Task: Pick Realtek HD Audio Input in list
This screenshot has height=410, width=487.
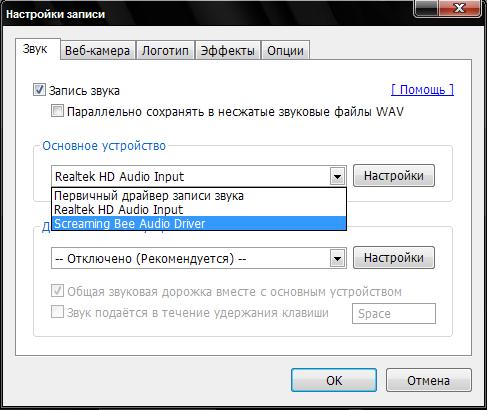Action: pos(199,210)
